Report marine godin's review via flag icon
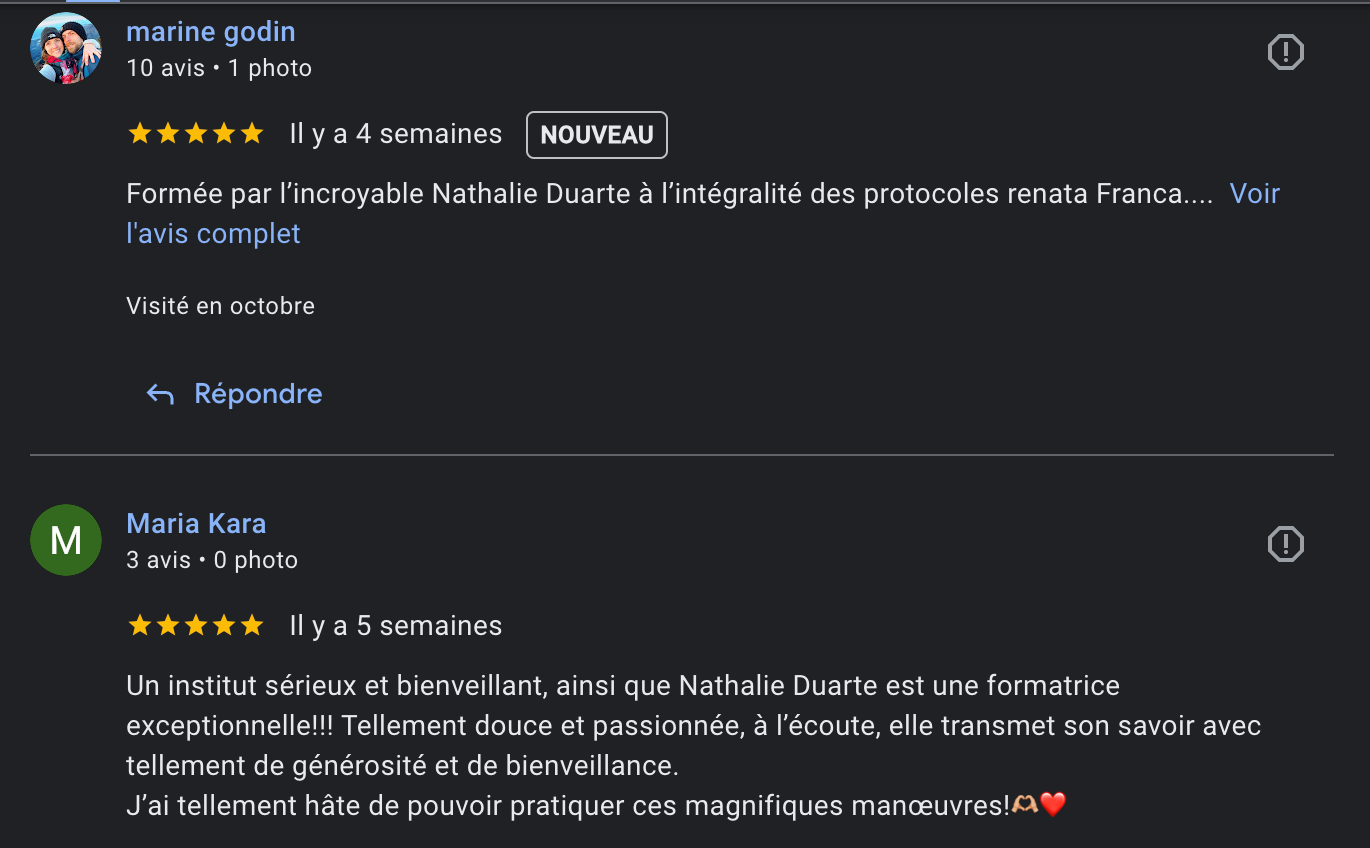1370x848 pixels. tap(1285, 52)
